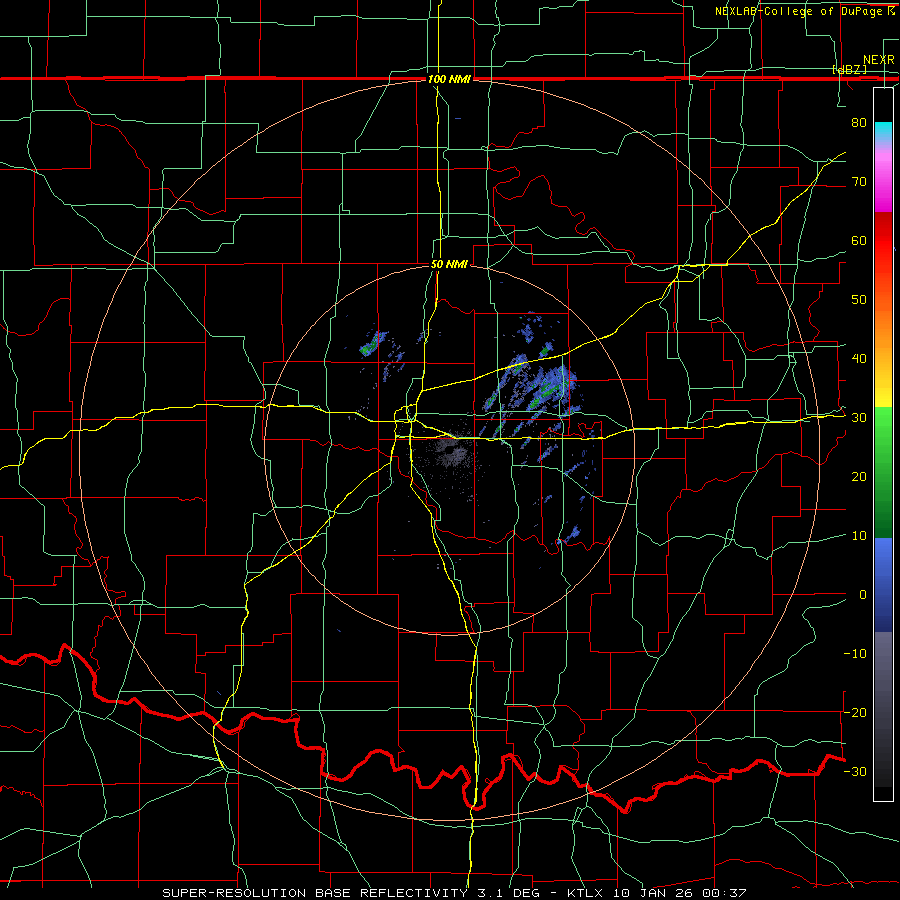
Task: Click the -30 value on the dBZ scale
Action: pyautogui.click(x=855, y=771)
